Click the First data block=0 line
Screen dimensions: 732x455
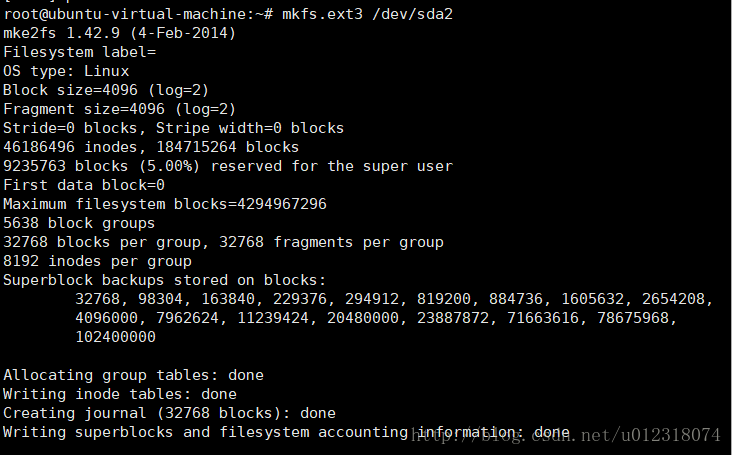[x=84, y=185]
